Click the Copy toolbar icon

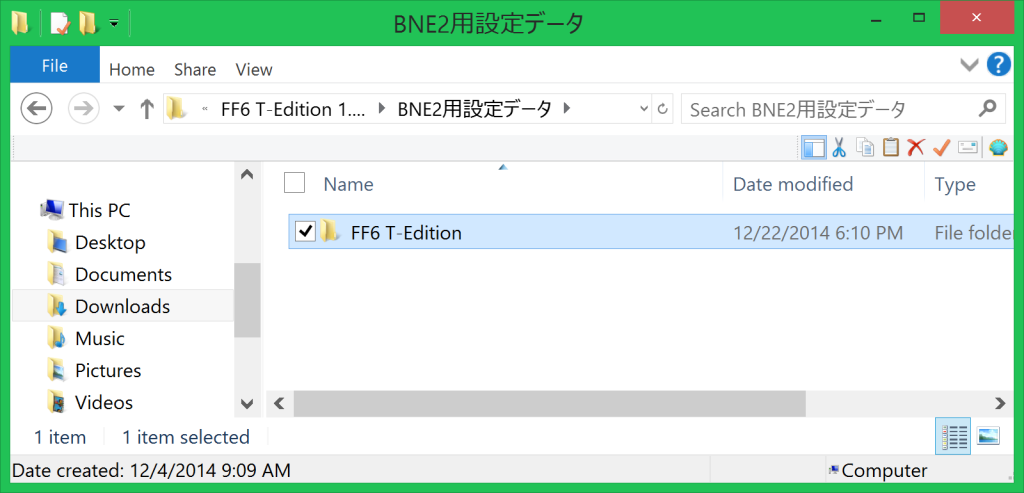865,148
